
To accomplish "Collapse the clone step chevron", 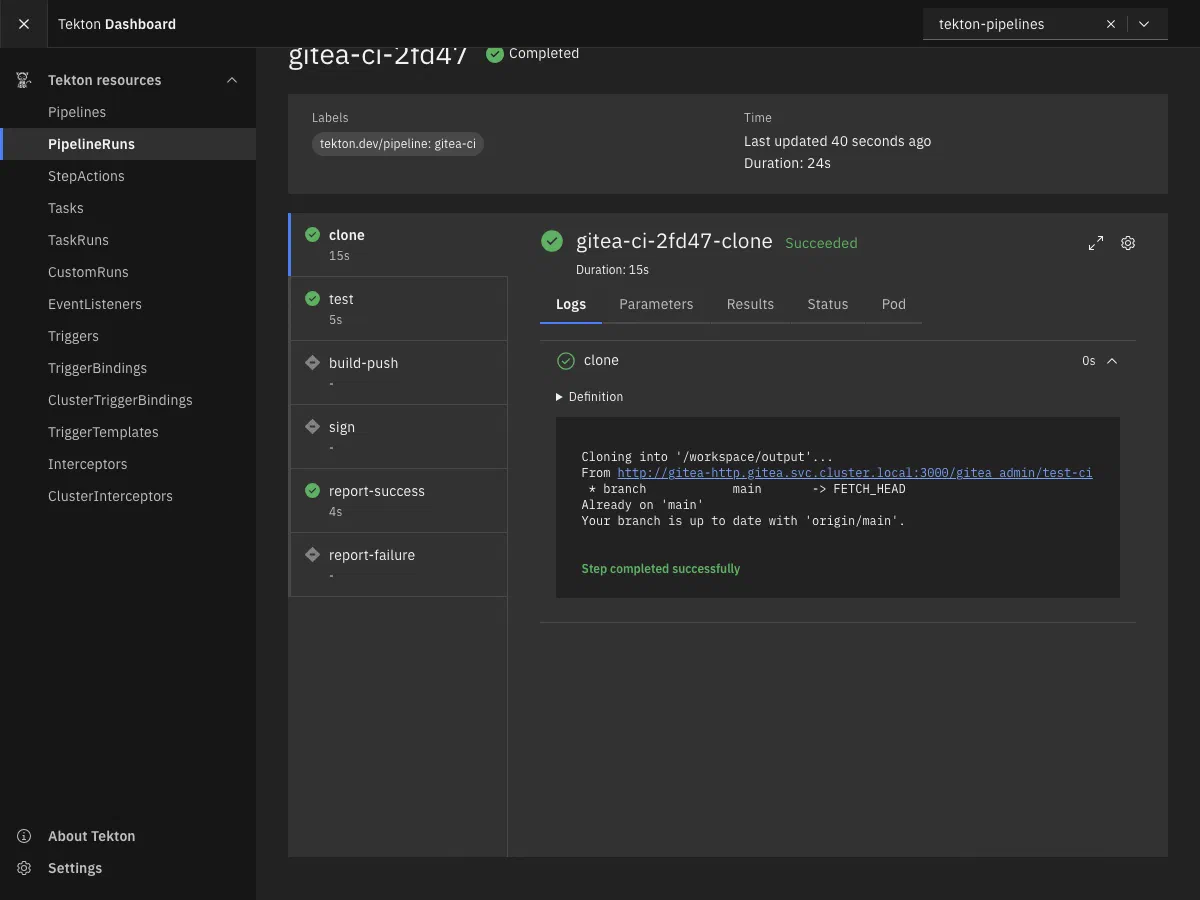I will pos(1111,361).
